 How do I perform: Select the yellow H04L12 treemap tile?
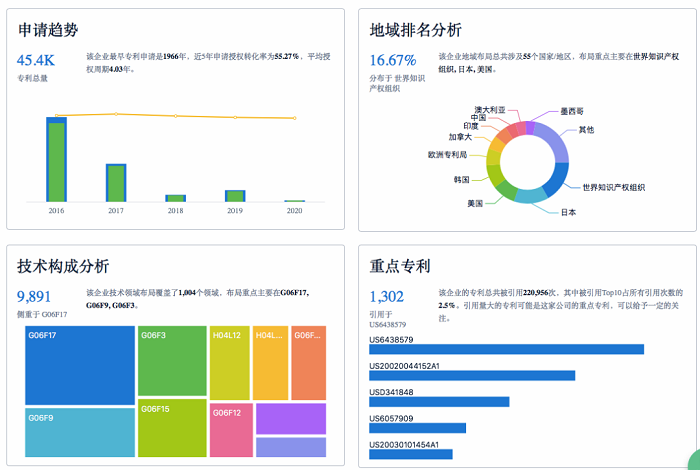tap(229, 362)
